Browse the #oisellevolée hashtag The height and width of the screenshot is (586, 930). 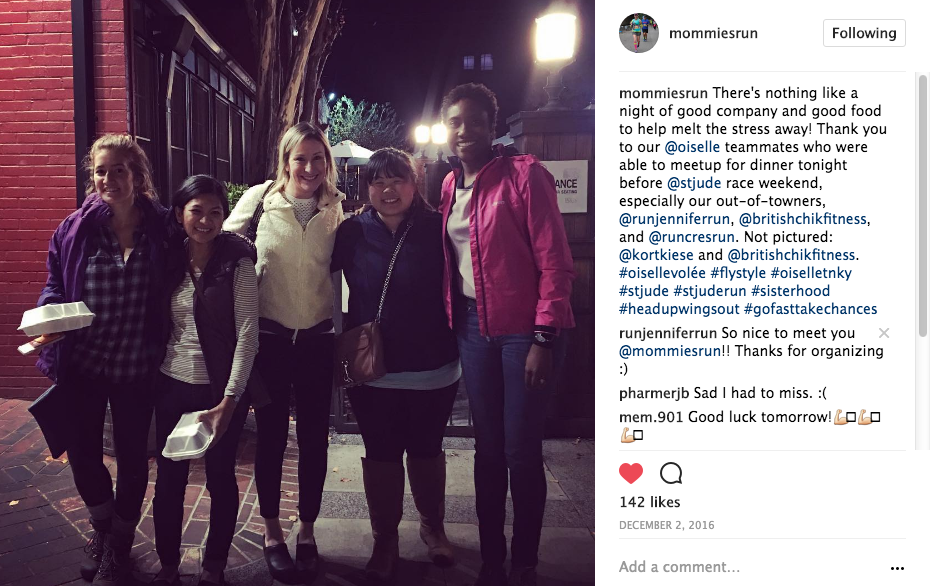(663, 273)
